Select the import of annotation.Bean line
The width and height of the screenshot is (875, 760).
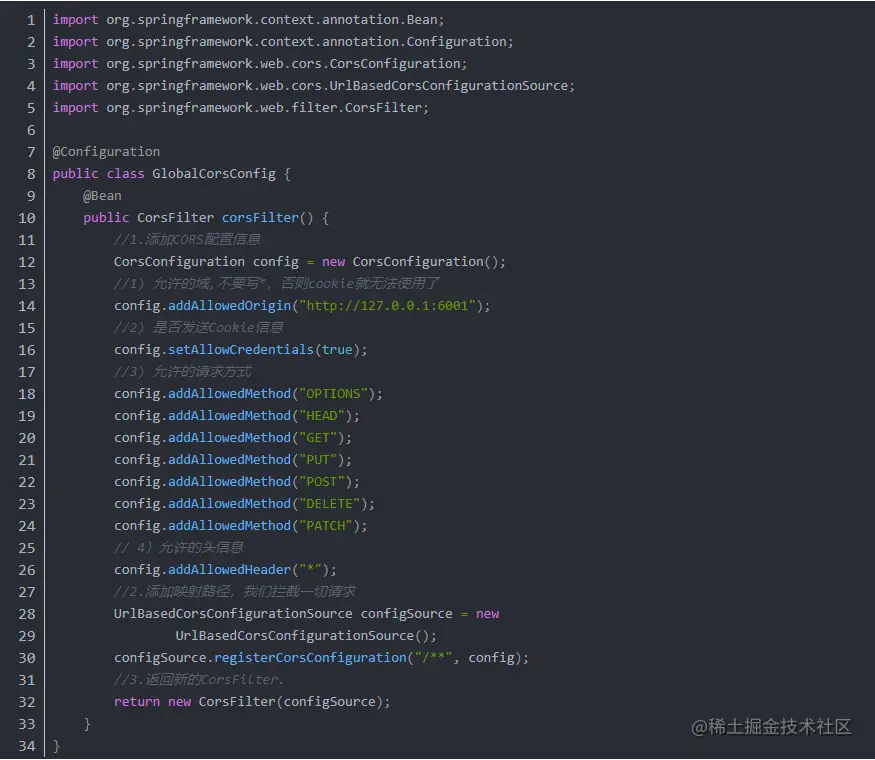click(248, 20)
